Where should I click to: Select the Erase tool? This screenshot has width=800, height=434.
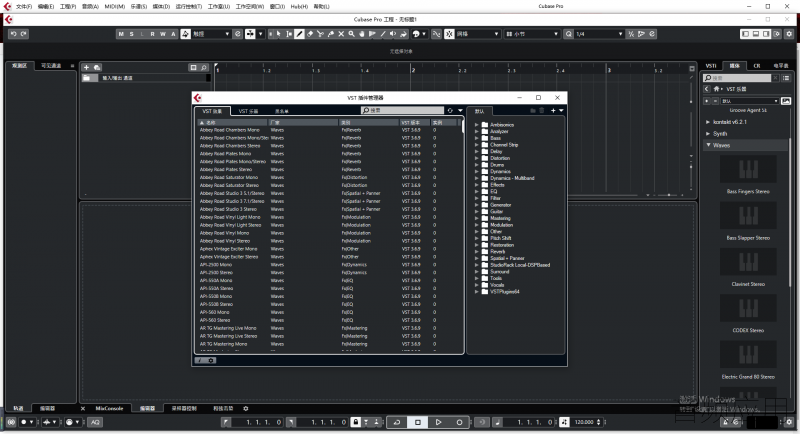point(310,34)
